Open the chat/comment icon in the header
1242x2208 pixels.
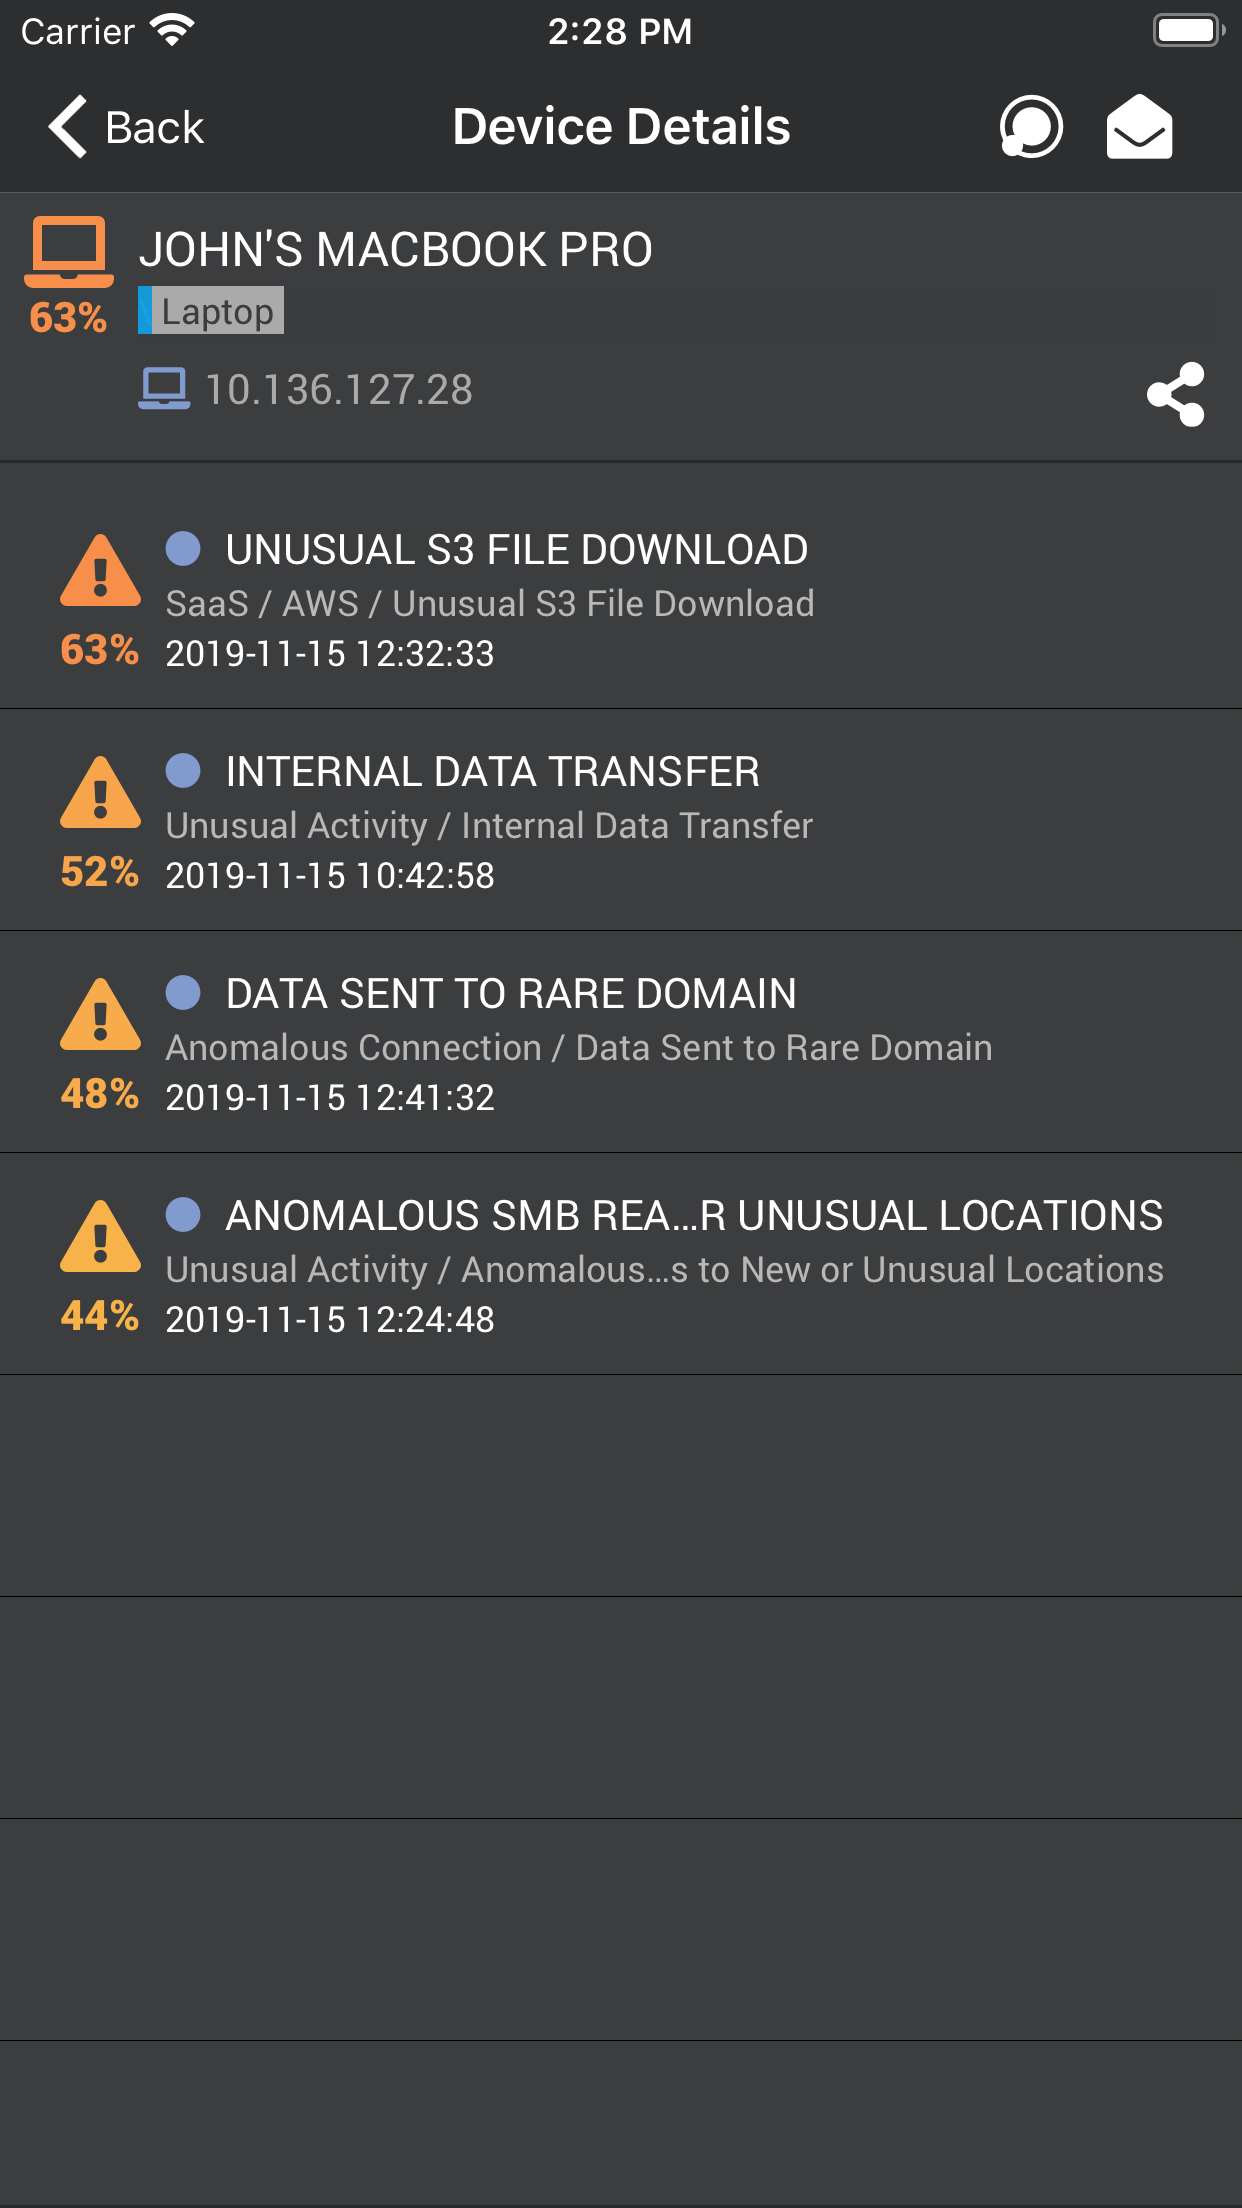coord(1030,126)
